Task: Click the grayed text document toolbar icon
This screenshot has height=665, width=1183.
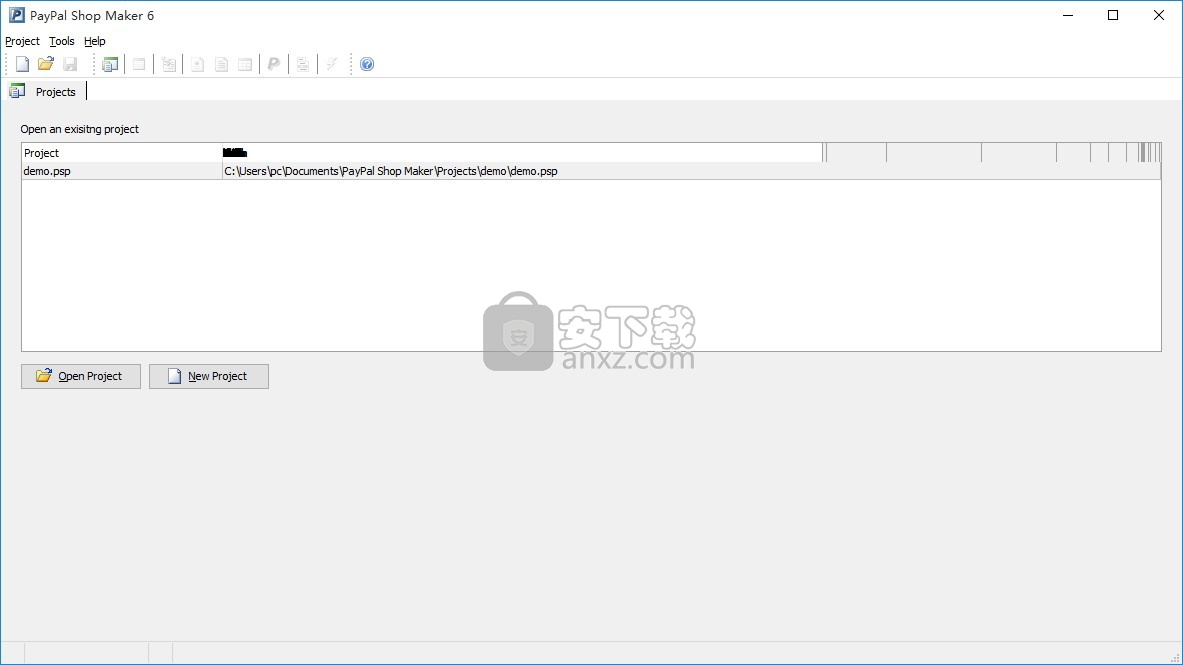Action: click(221, 64)
